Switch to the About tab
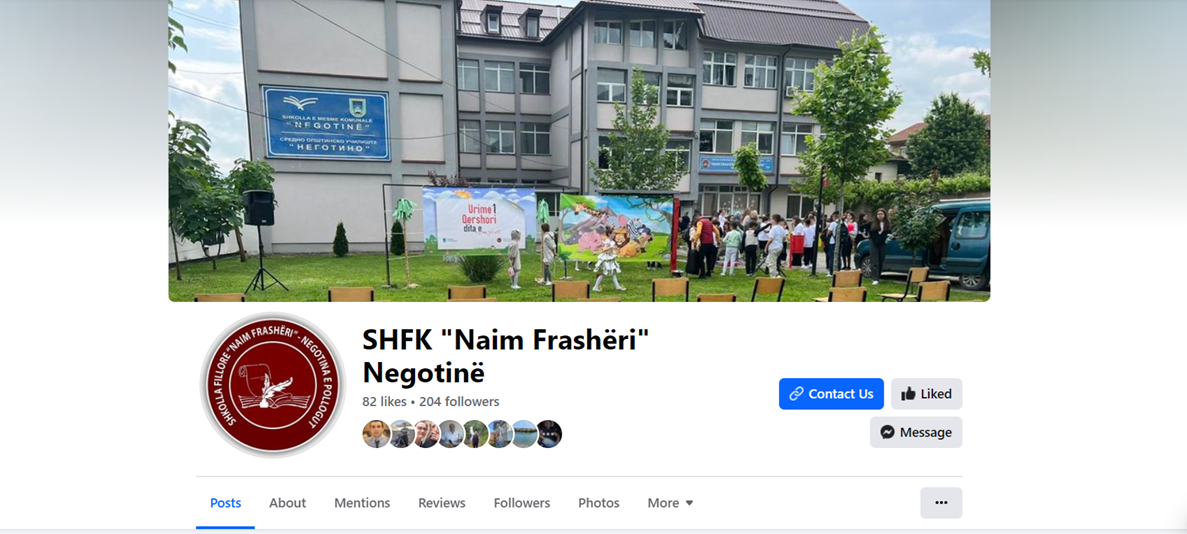The height and width of the screenshot is (534, 1187). [x=288, y=503]
